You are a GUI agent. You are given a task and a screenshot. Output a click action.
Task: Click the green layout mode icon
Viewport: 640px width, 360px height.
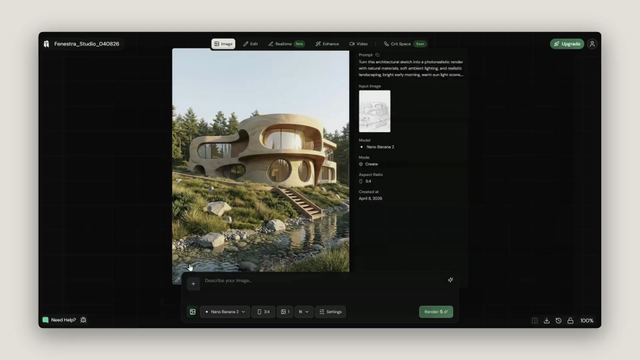point(192,312)
